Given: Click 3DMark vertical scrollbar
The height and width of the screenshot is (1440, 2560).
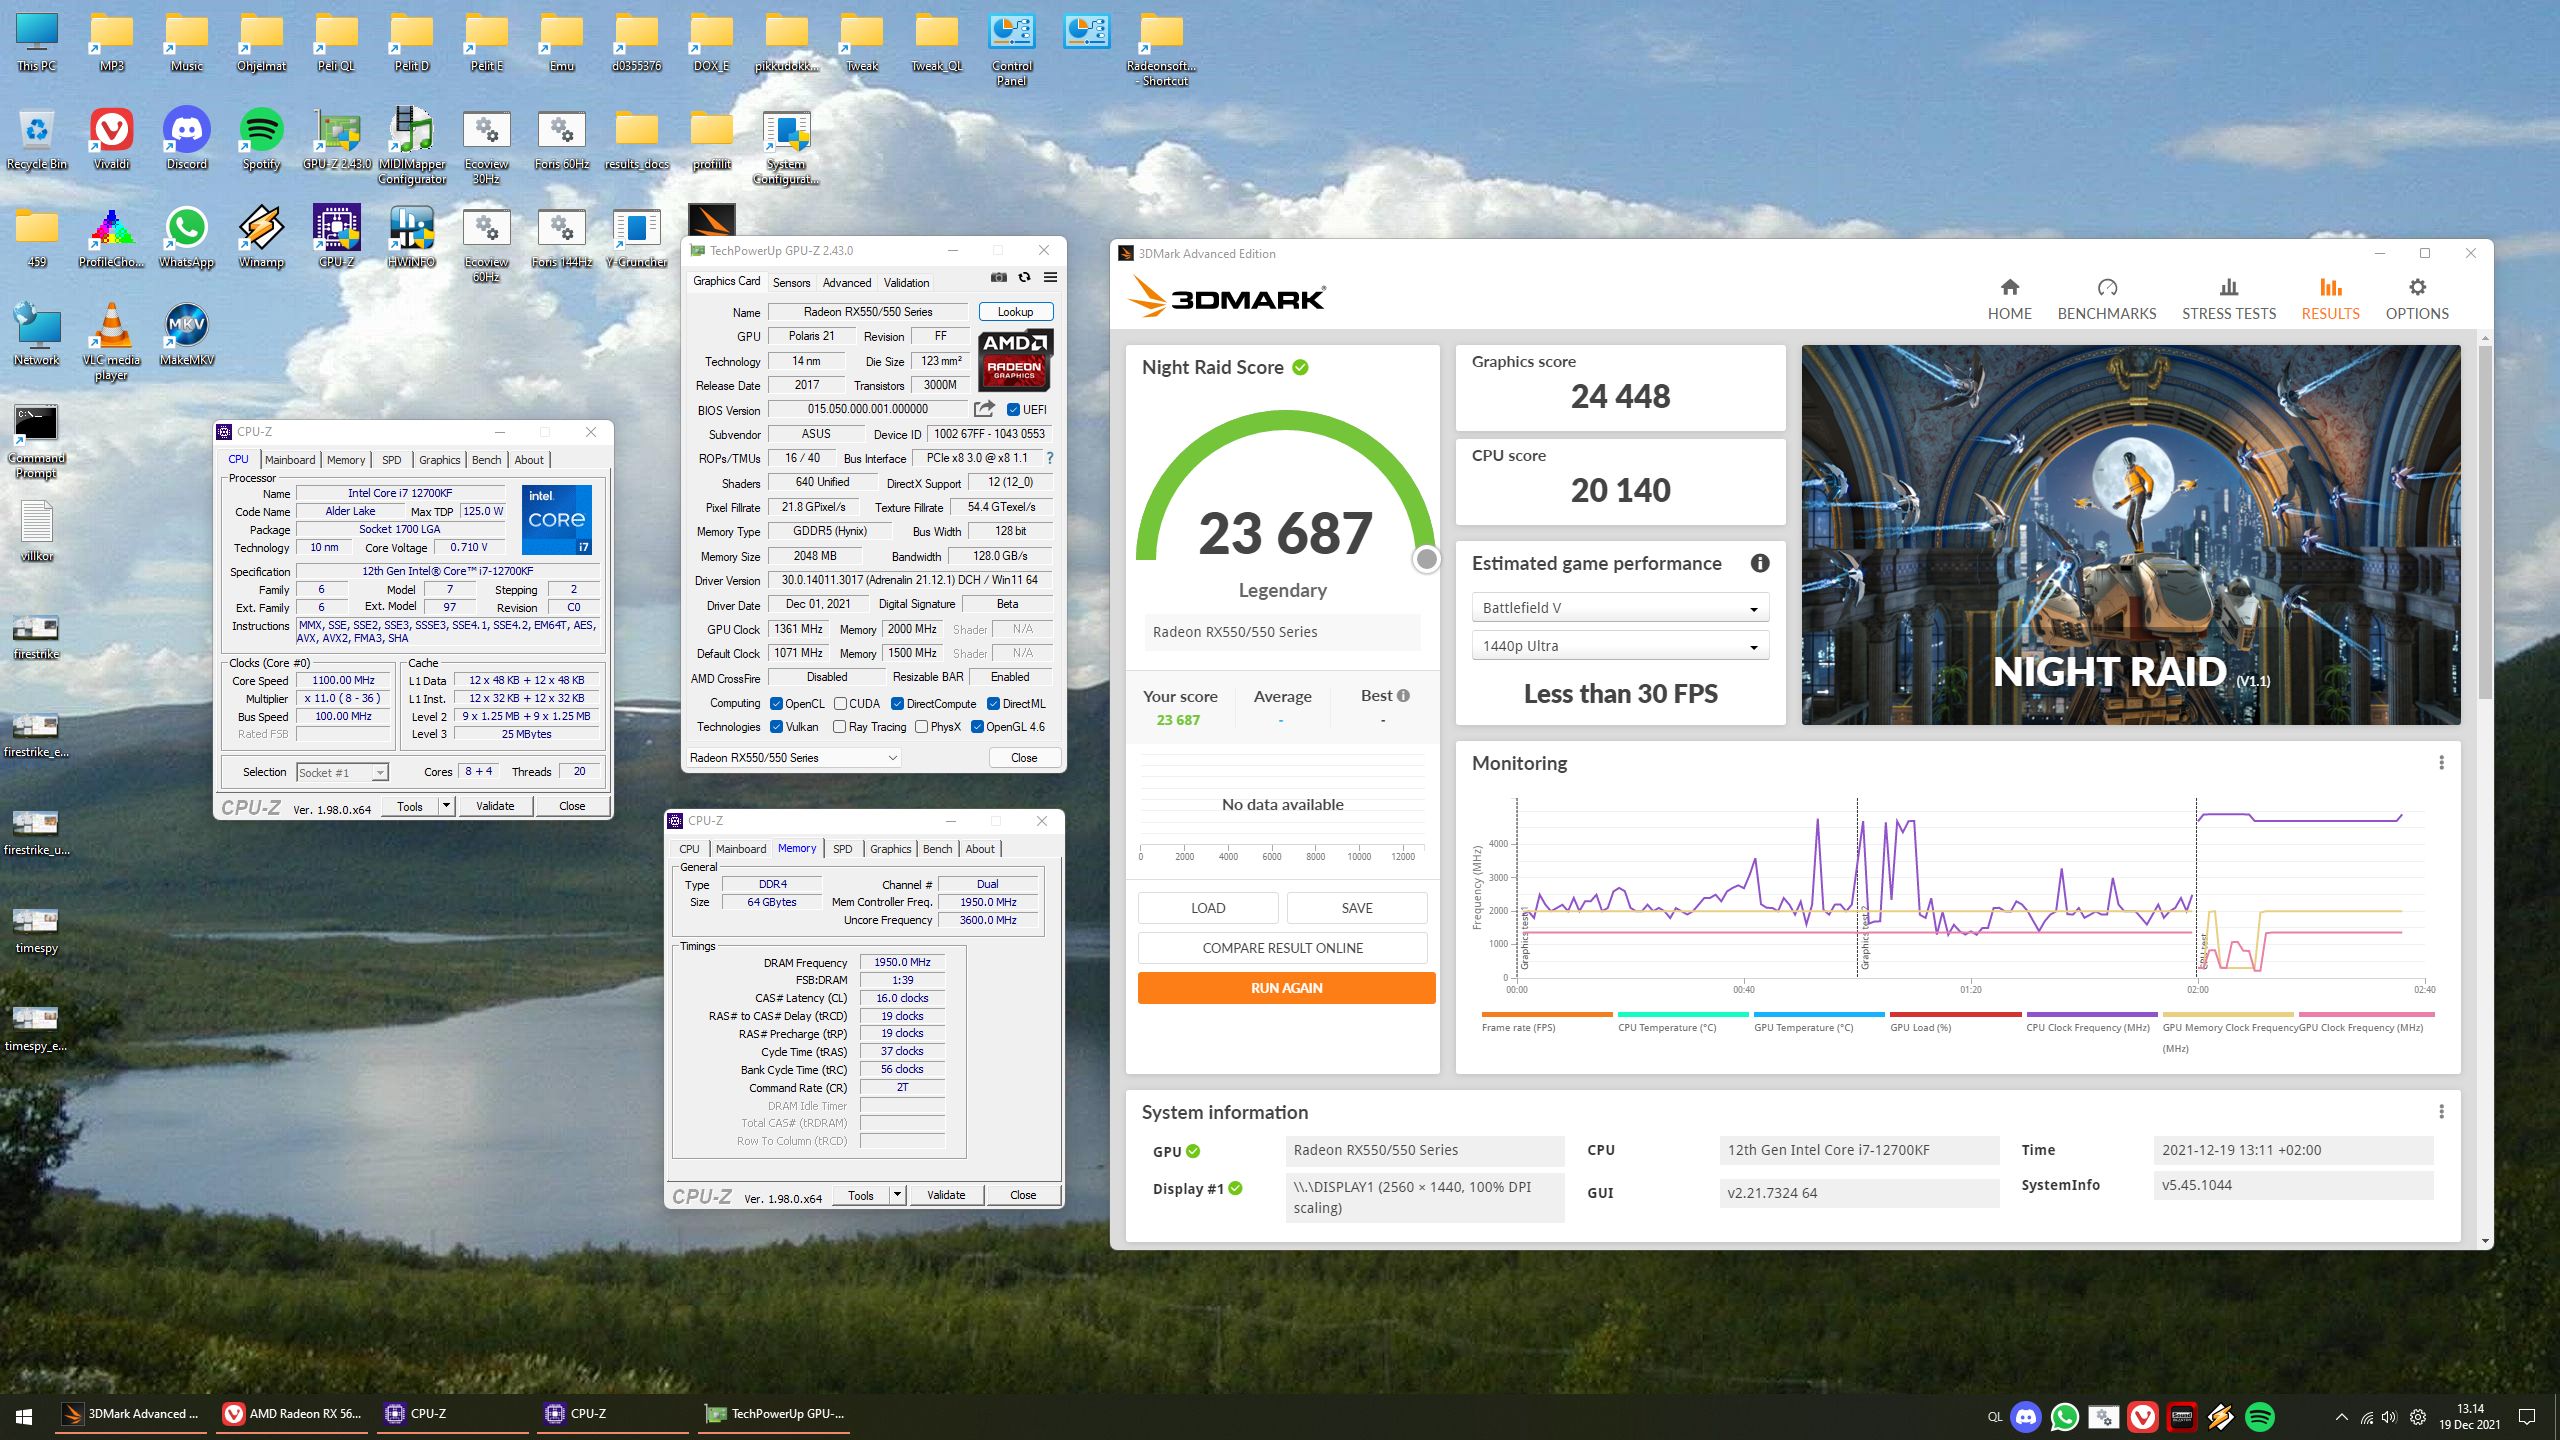Looking at the screenshot, I should coord(2485,522).
